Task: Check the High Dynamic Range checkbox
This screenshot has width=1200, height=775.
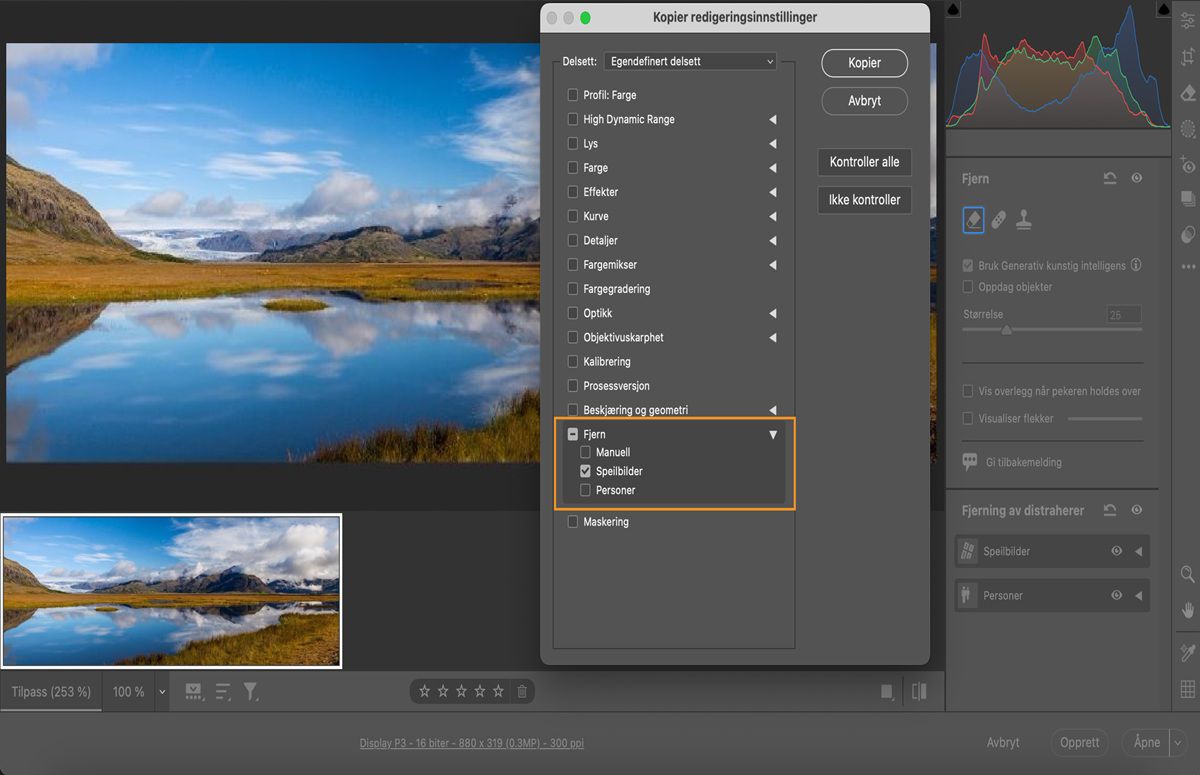Action: pos(573,119)
